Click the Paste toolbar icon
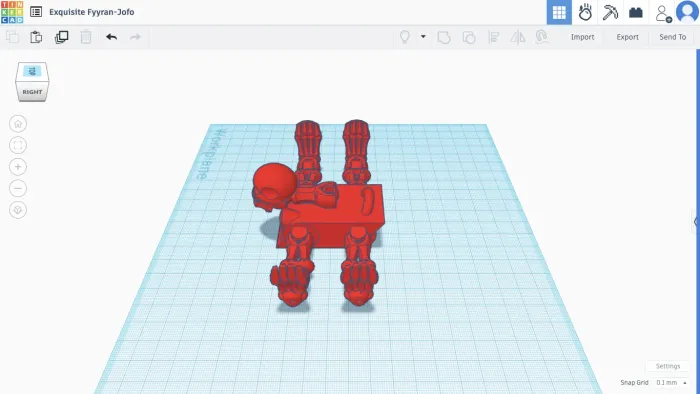Image resolution: width=700 pixels, height=394 pixels. click(x=36, y=37)
